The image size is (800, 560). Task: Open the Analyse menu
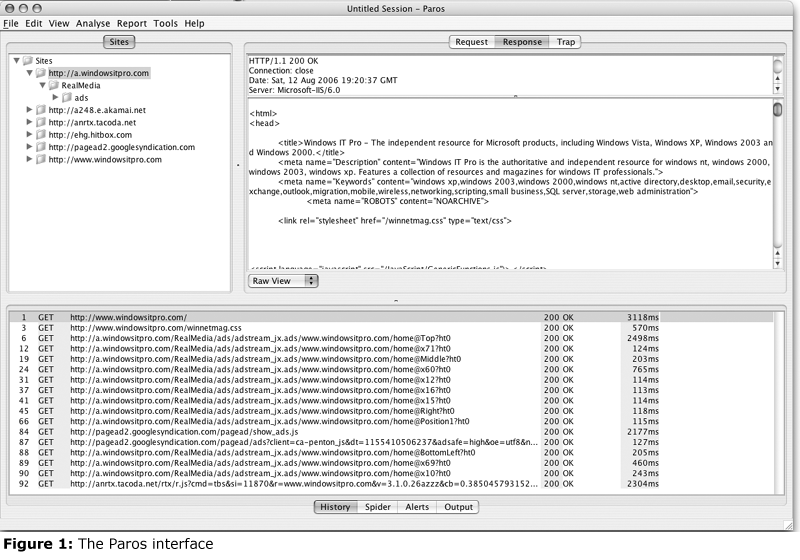(x=93, y=23)
